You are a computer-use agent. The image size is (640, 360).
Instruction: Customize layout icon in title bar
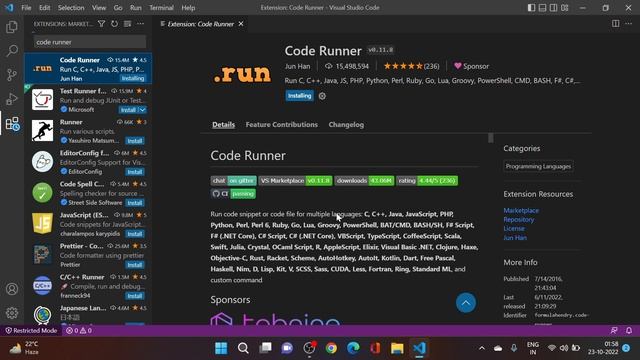coord(564,8)
